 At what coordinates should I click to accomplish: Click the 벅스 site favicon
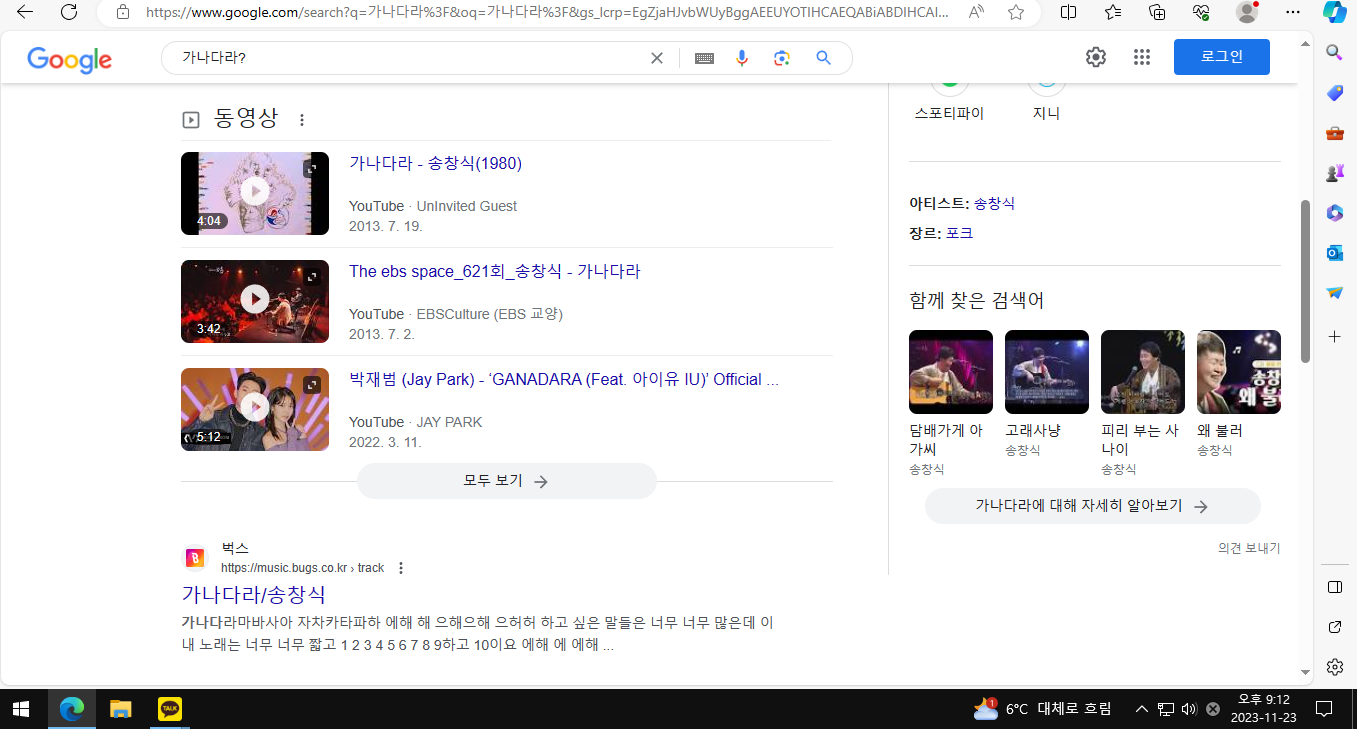(x=196, y=558)
